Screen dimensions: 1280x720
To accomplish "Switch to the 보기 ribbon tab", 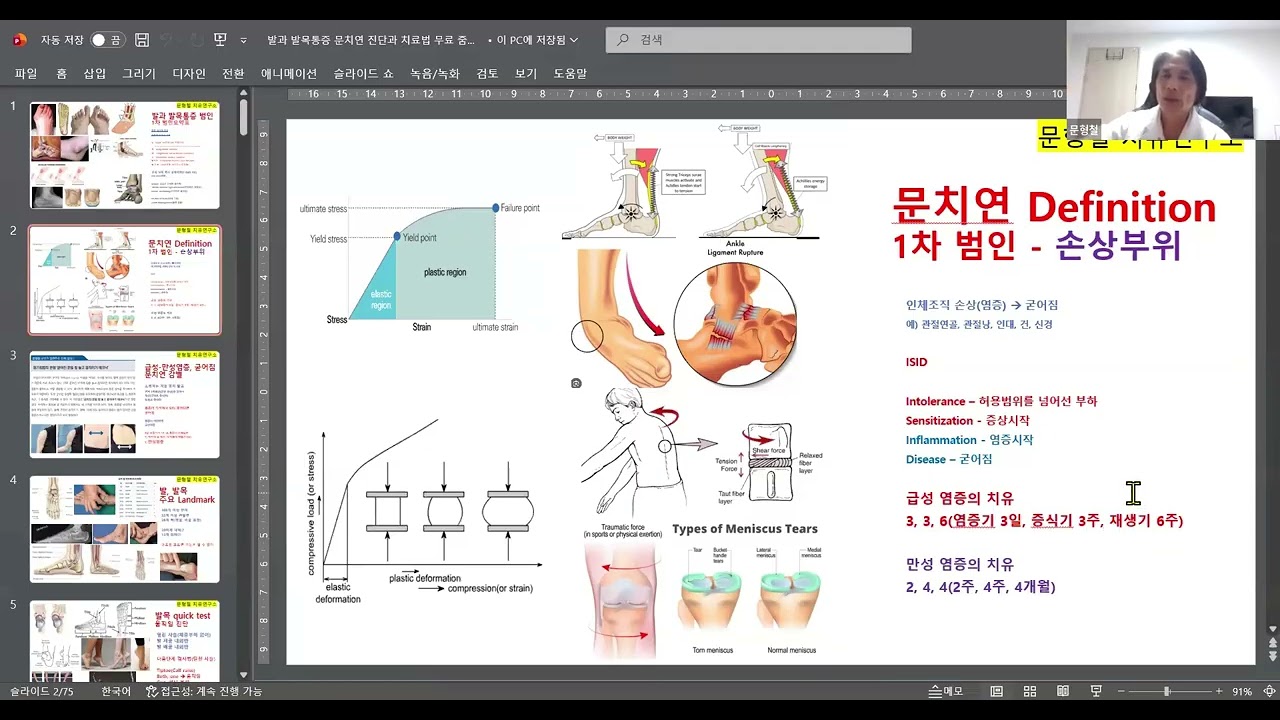I will point(526,74).
